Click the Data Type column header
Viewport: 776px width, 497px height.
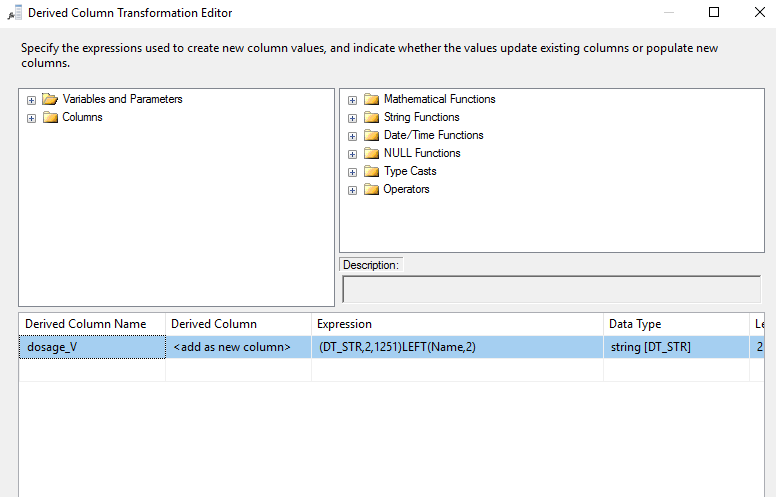[x=676, y=324]
